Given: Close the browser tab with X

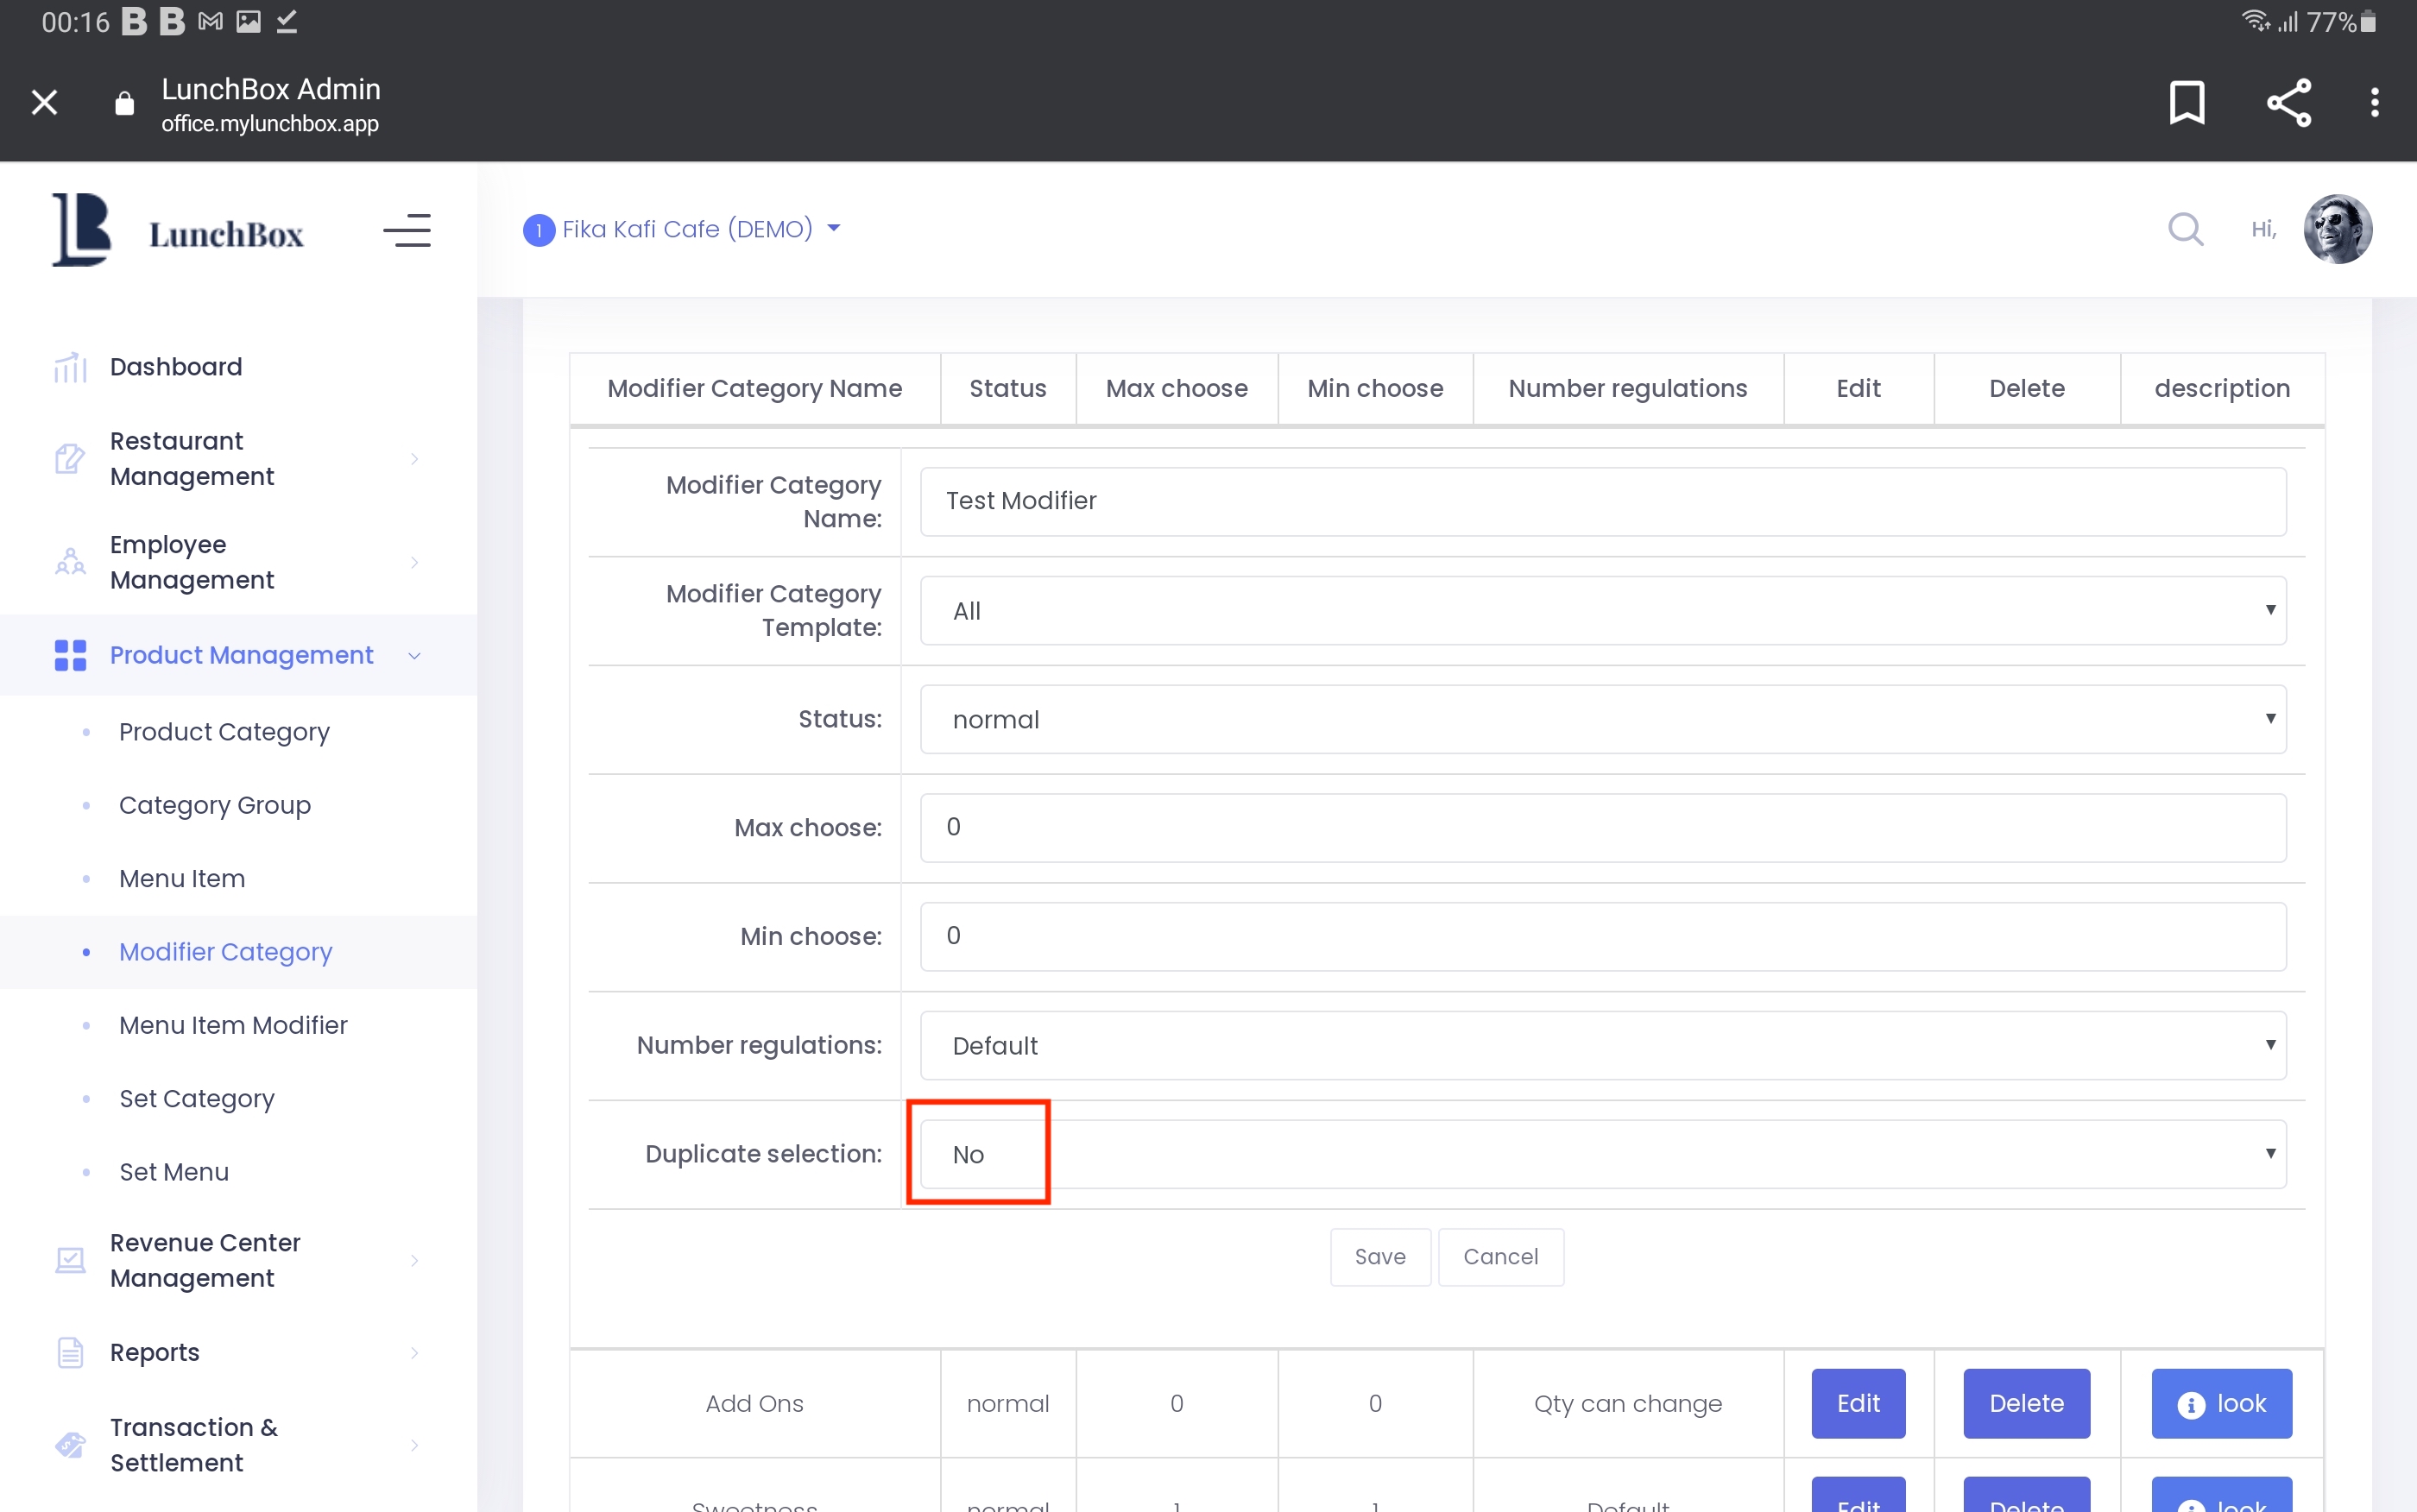Looking at the screenshot, I should 44,102.
